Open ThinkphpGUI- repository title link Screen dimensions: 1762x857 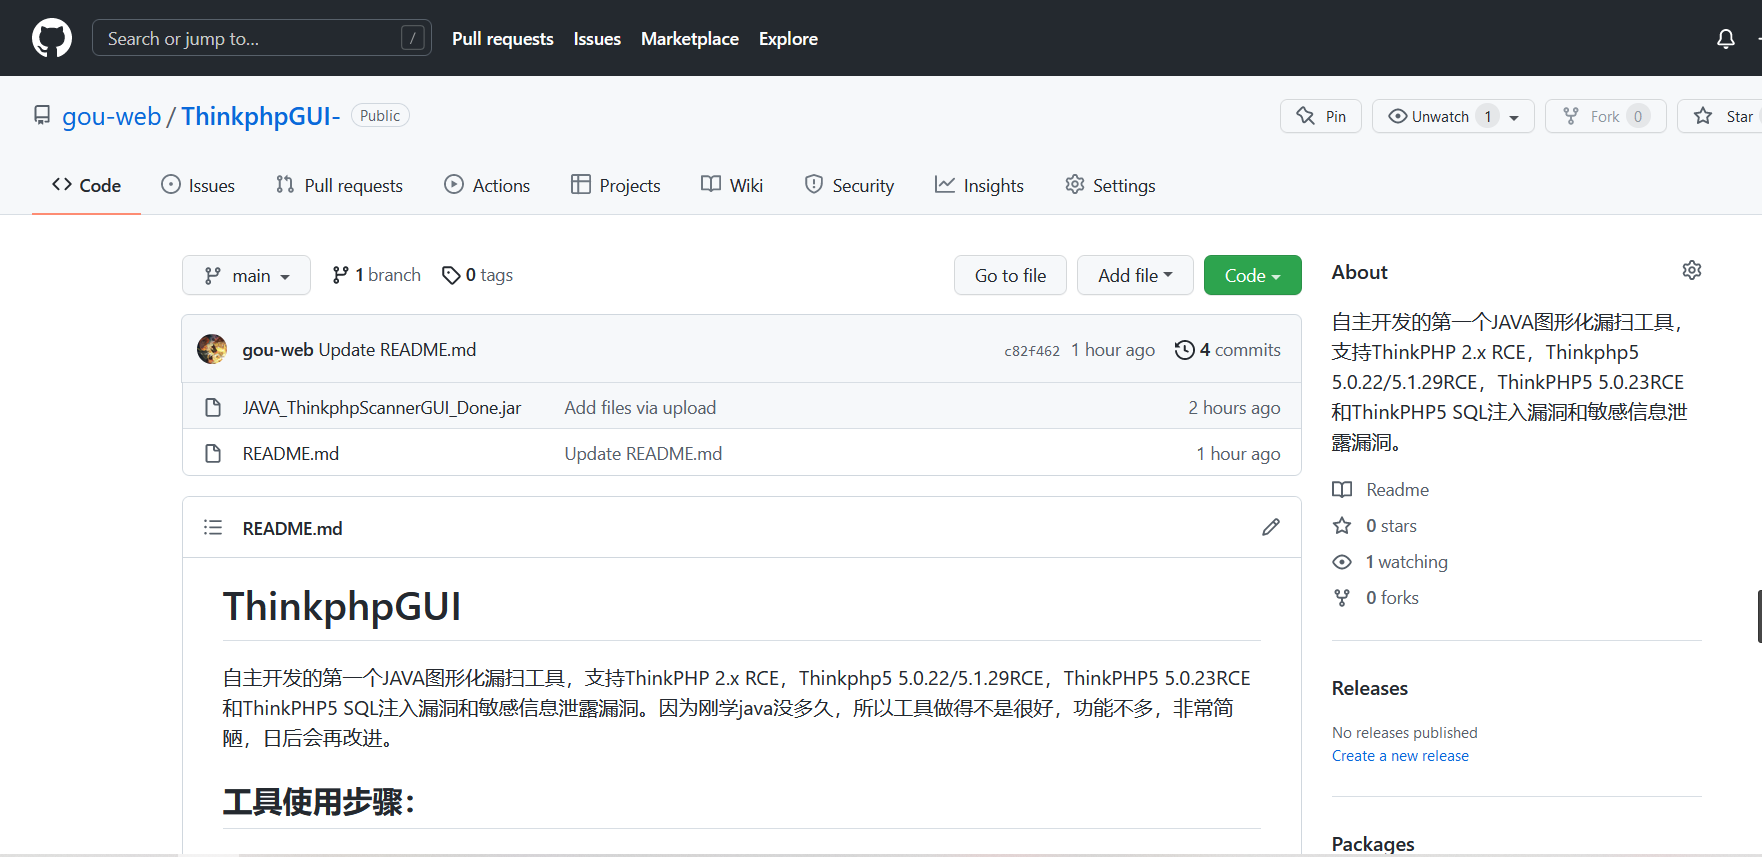click(260, 116)
